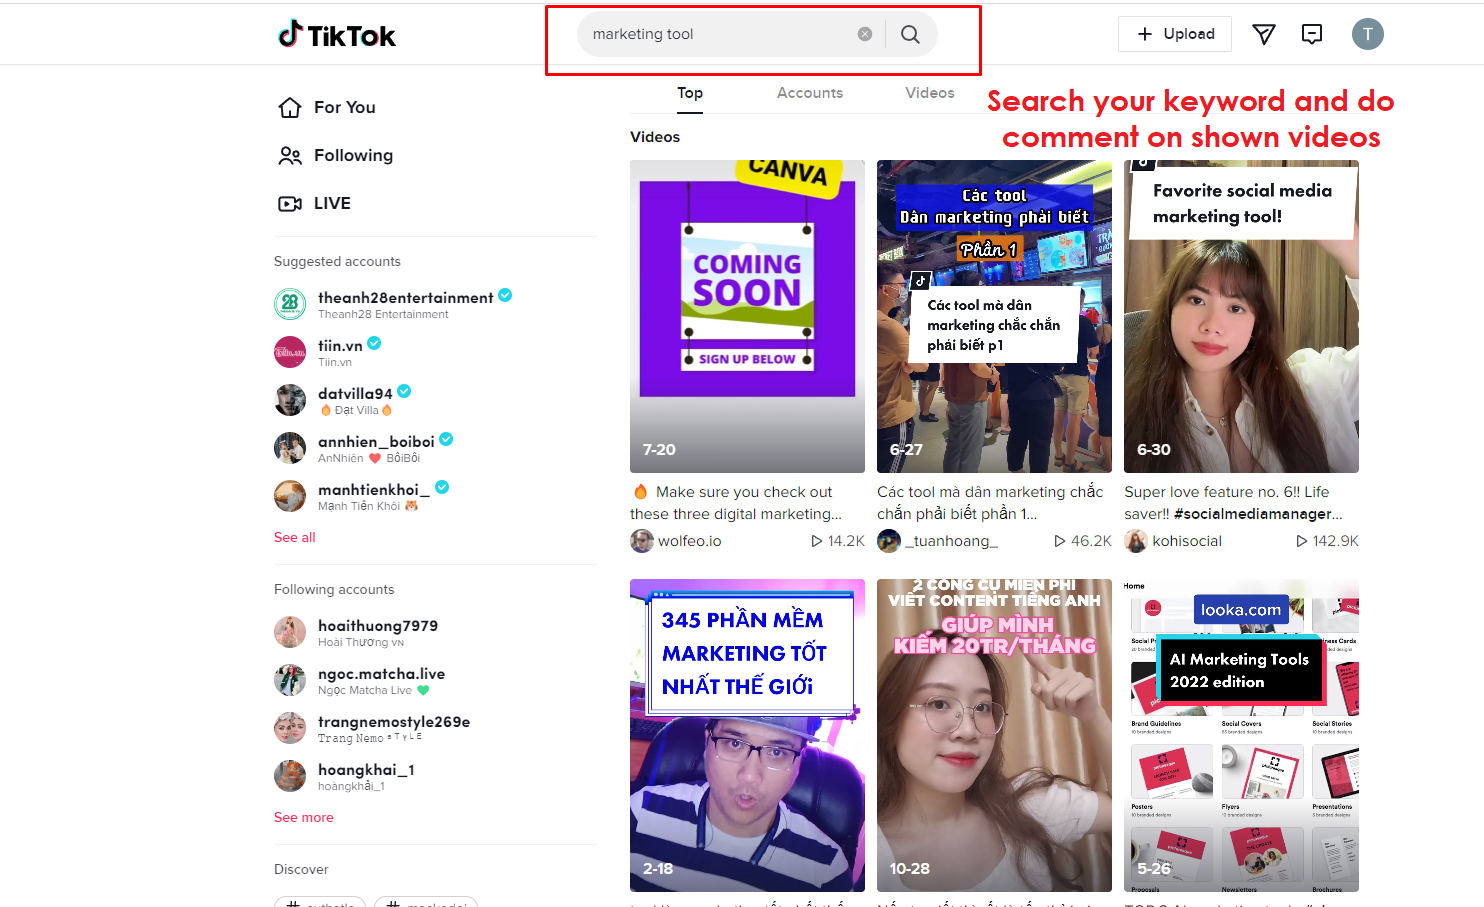The height and width of the screenshot is (907, 1484).
Task: Click wolfeo.io author avatar
Action: (642, 541)
